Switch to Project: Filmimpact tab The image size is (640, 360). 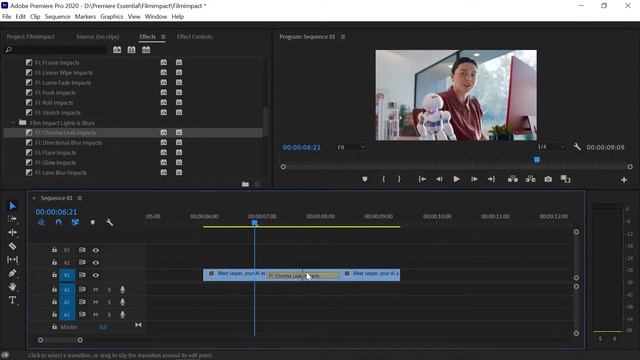[31, 37]
